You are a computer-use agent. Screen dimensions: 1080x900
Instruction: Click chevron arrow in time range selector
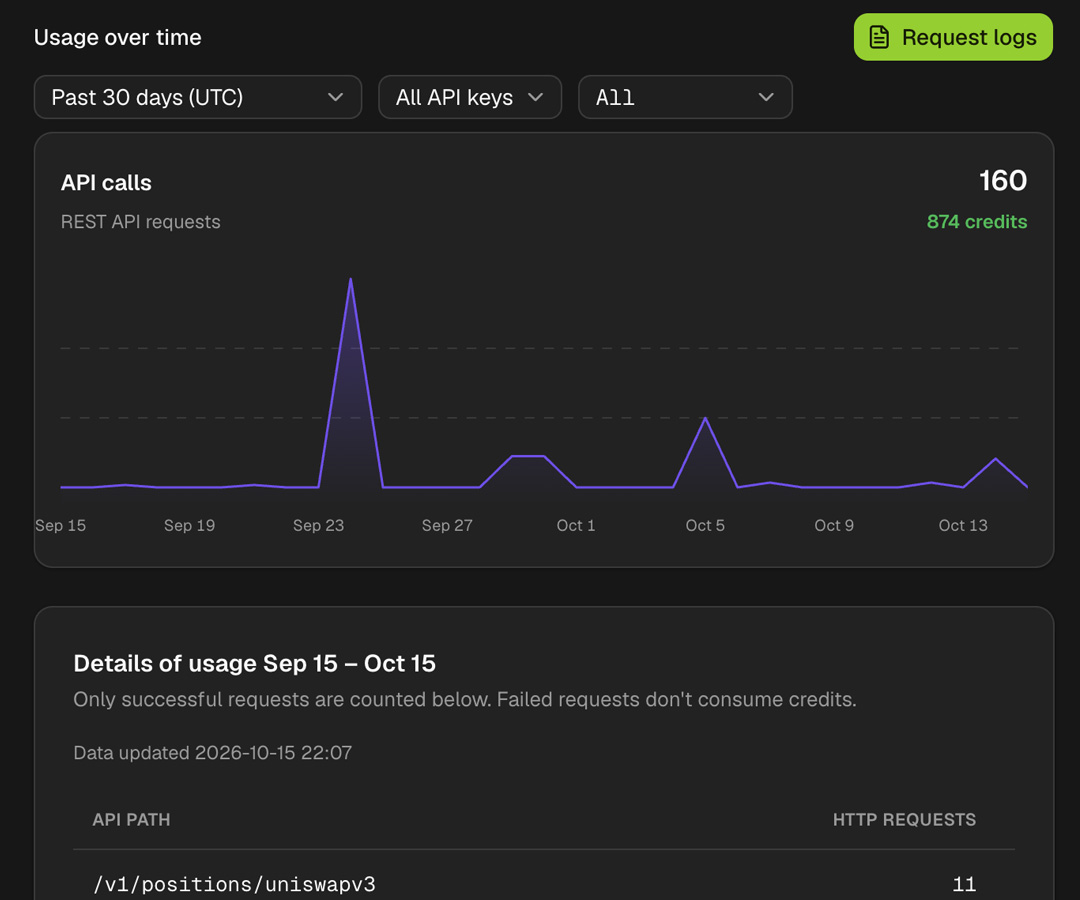click(335, 97)
